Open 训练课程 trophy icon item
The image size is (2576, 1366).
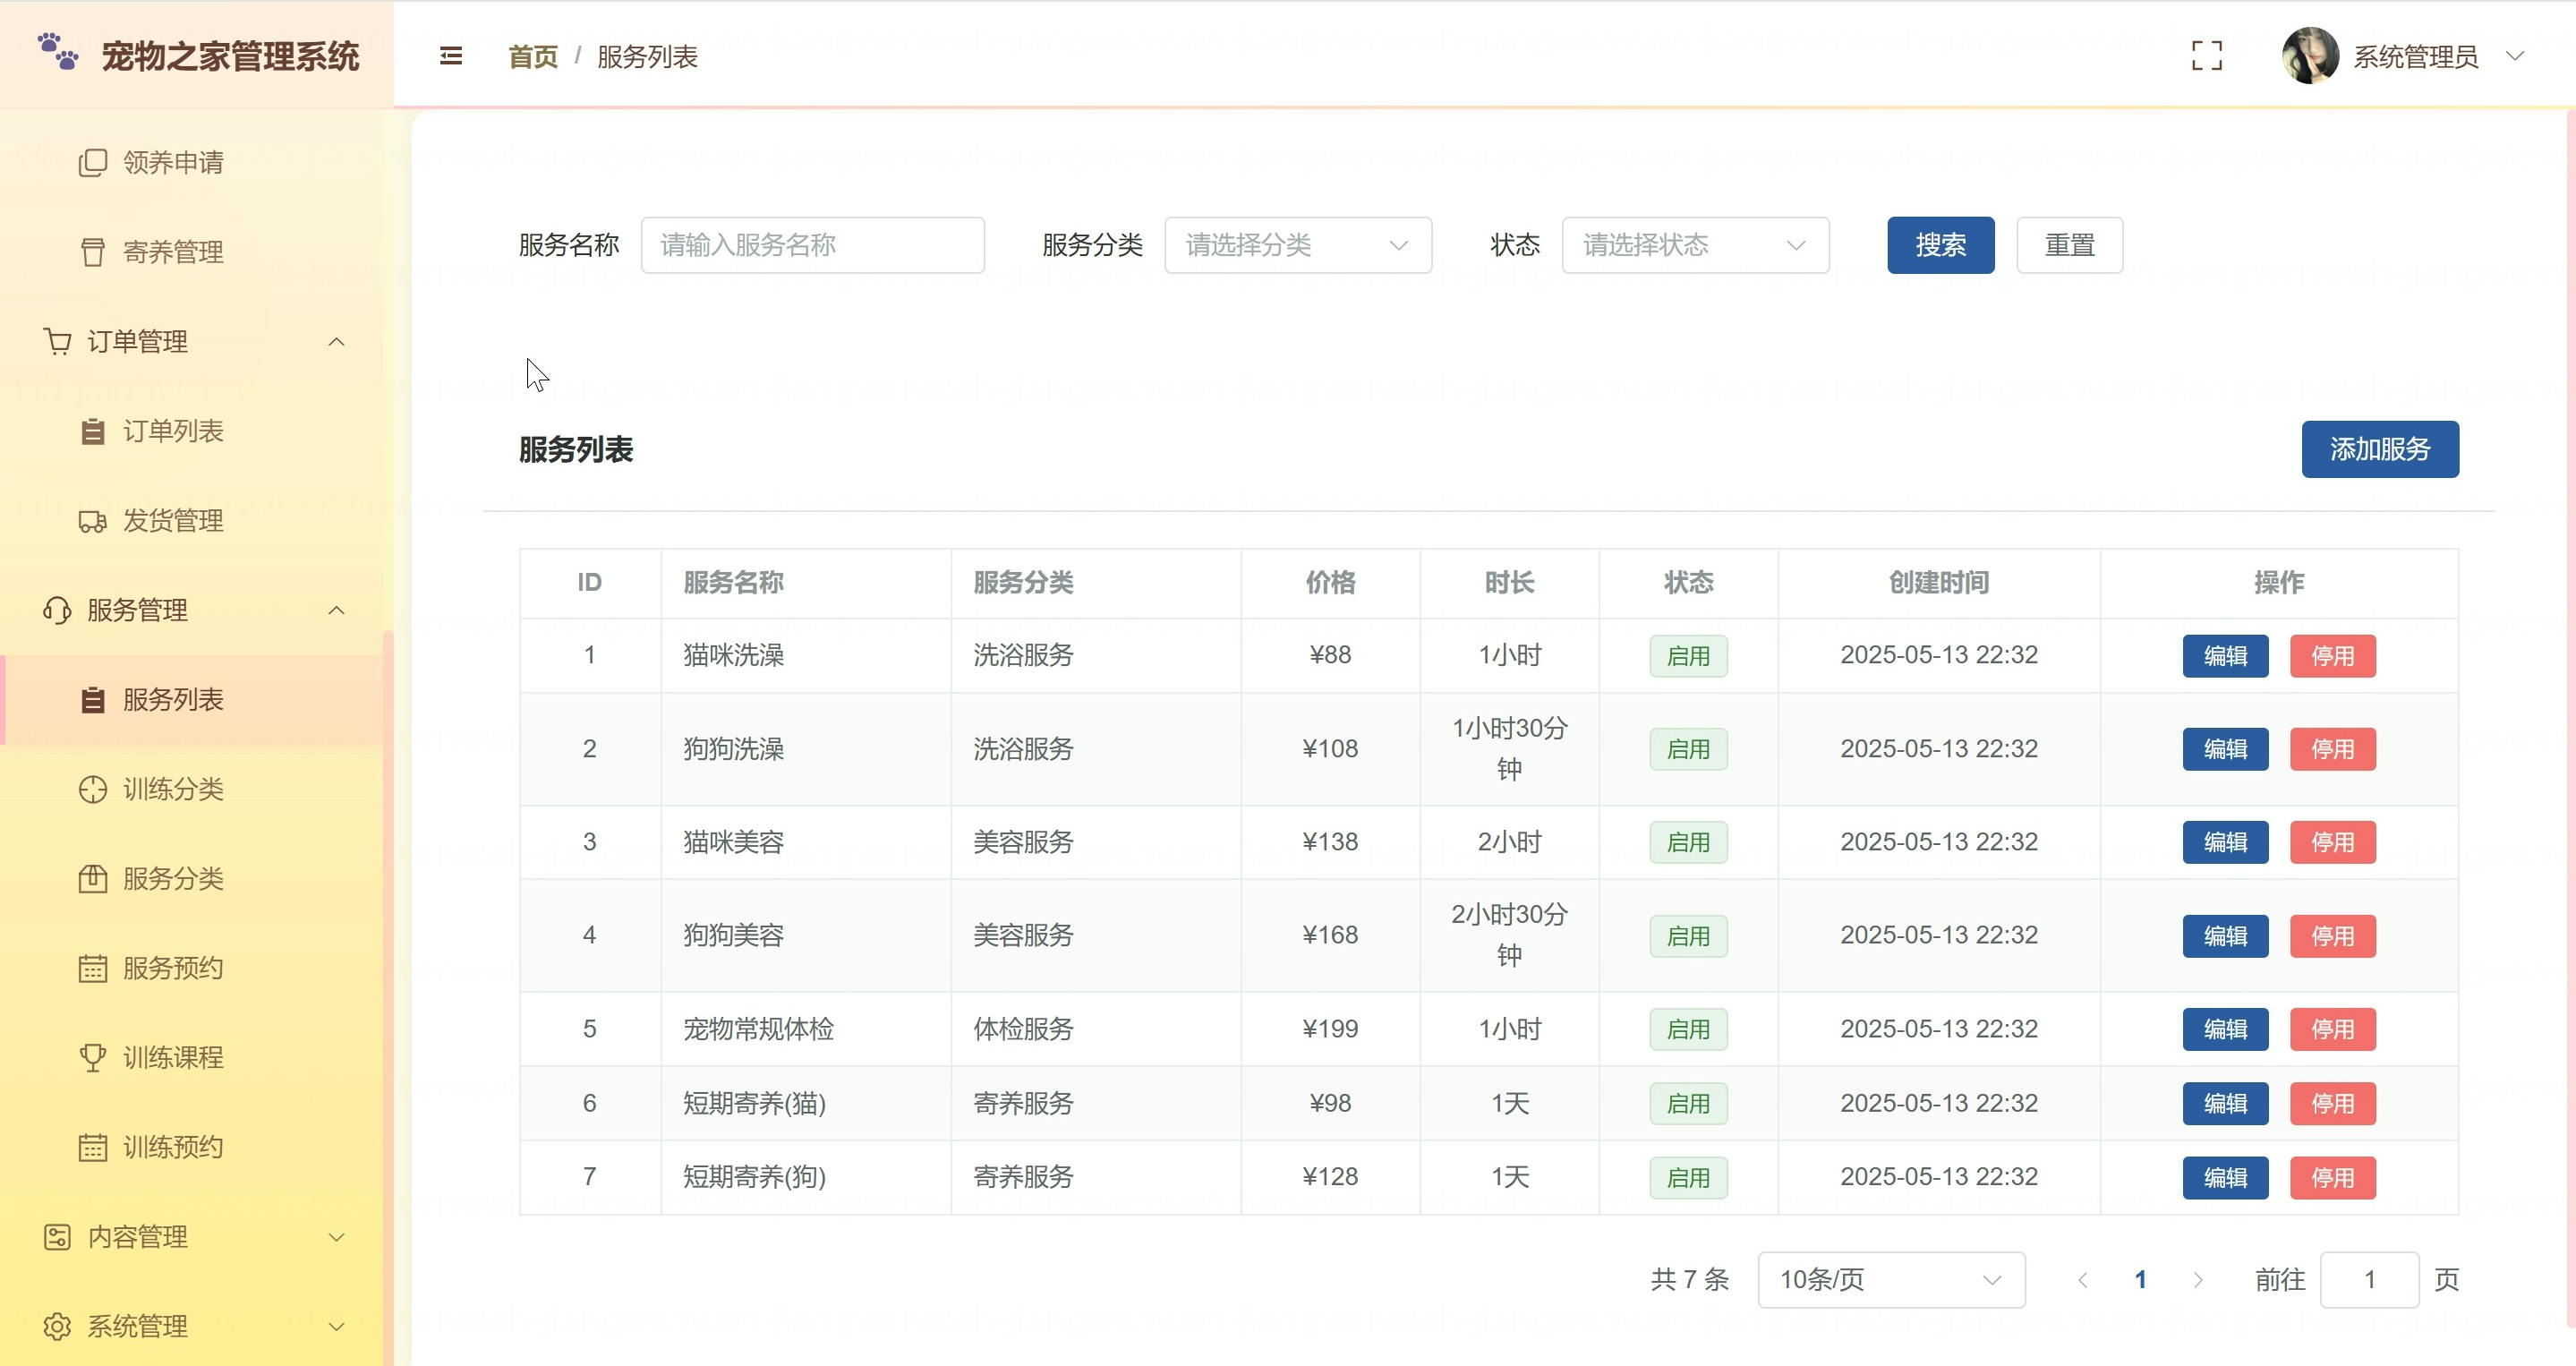(x=172, y=1057)
